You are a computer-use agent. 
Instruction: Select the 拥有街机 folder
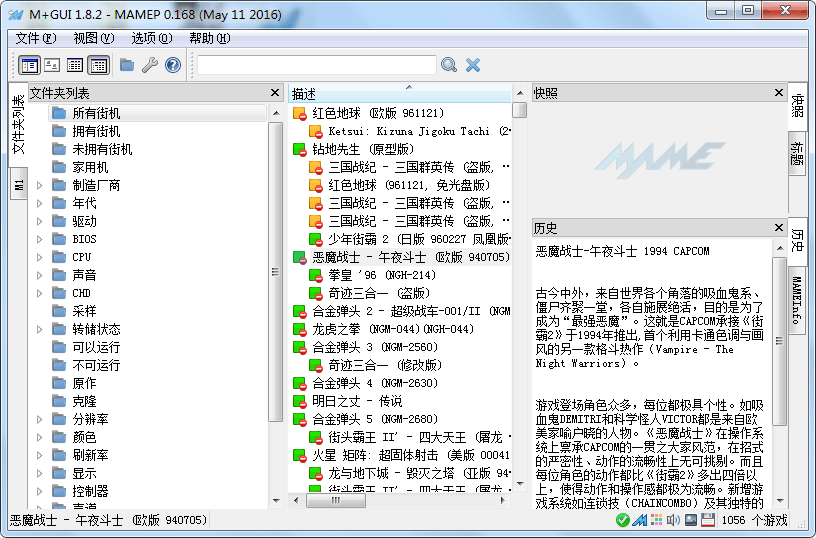(x=96, y=131)
